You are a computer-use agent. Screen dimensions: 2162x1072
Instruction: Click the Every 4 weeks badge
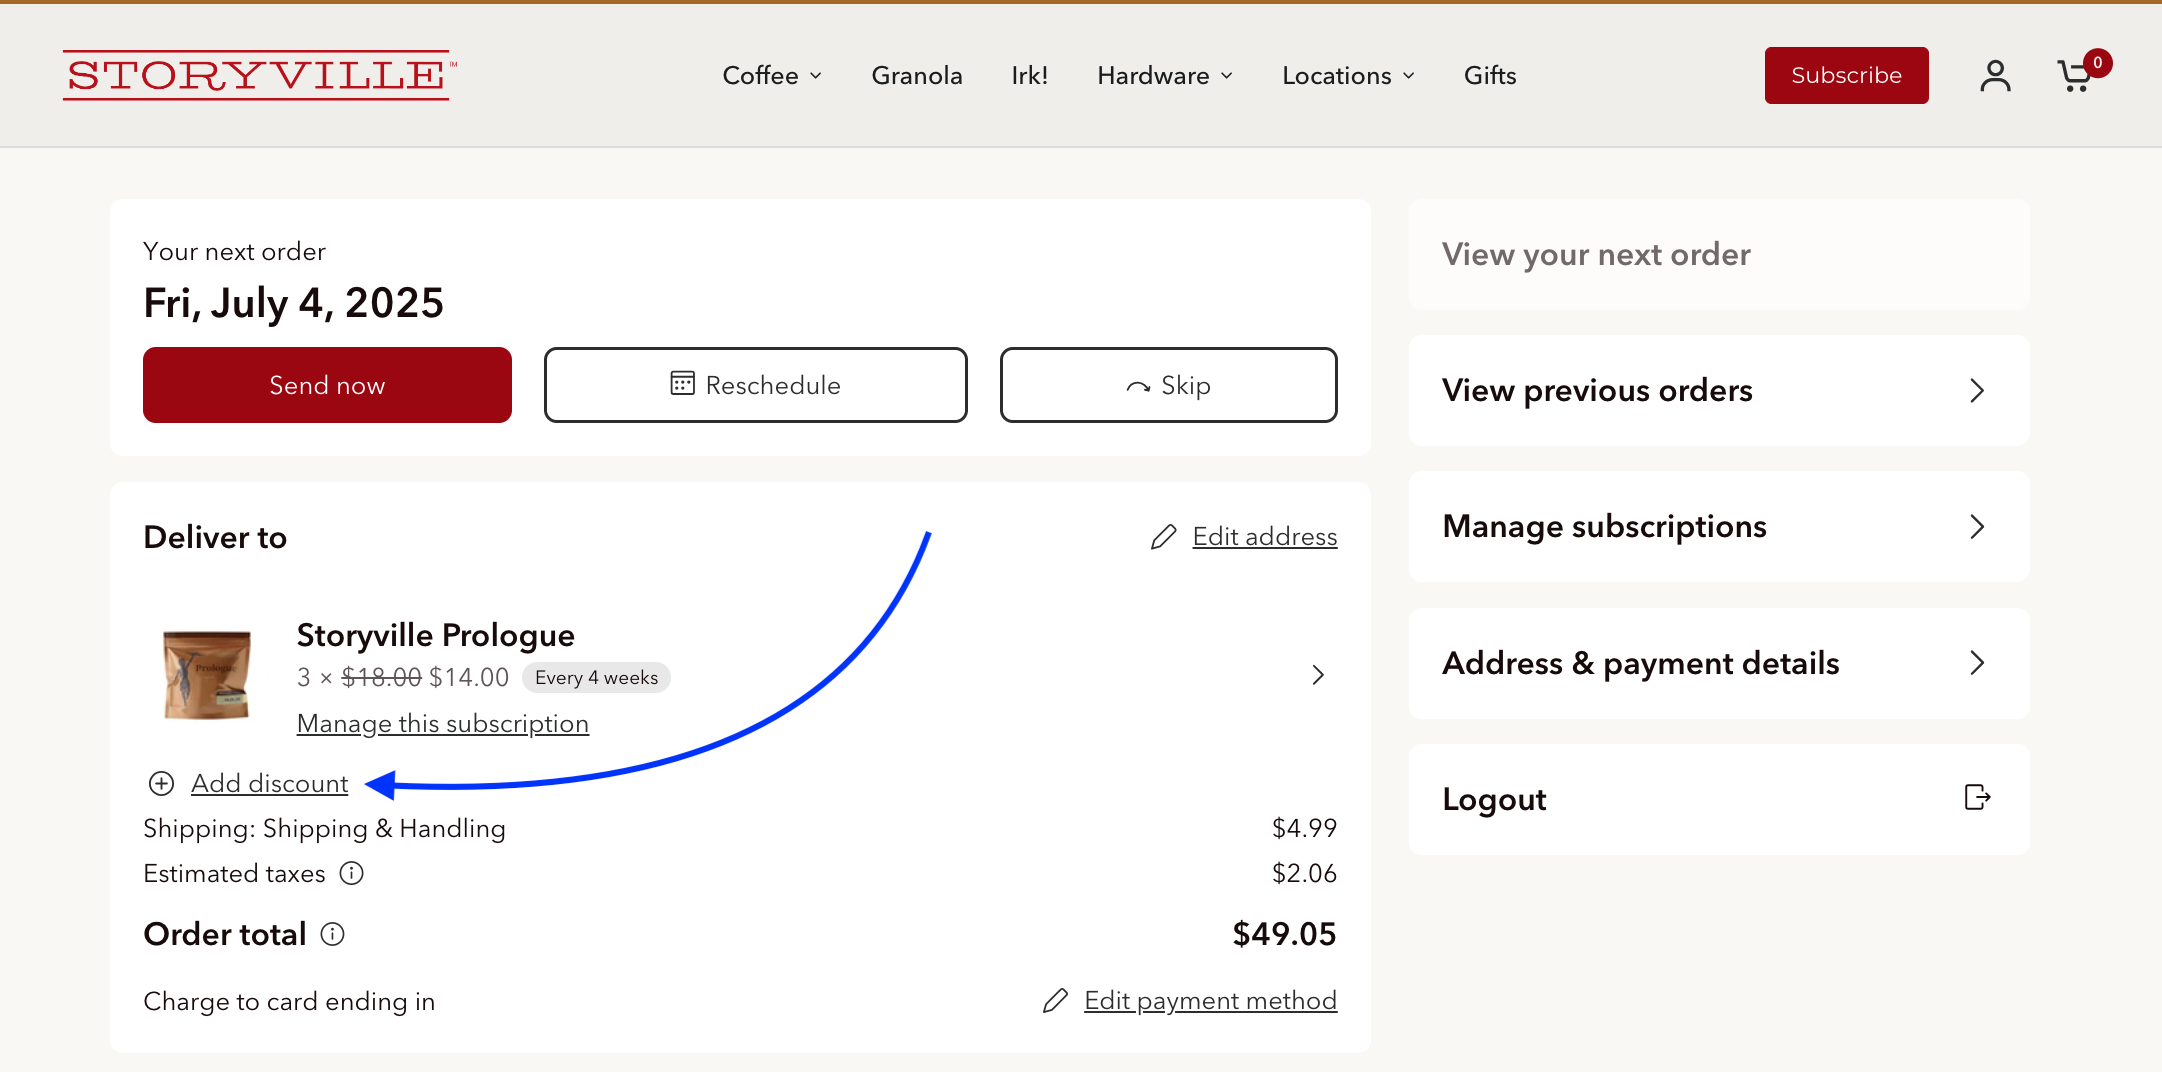click(x=596, y=678)
